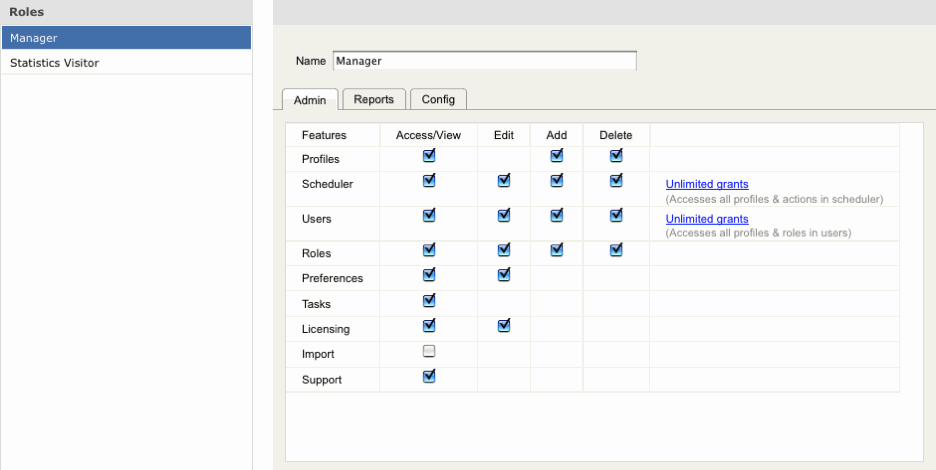Disable Roles Edit permission
936x470 pixels.
pos(504,250)
